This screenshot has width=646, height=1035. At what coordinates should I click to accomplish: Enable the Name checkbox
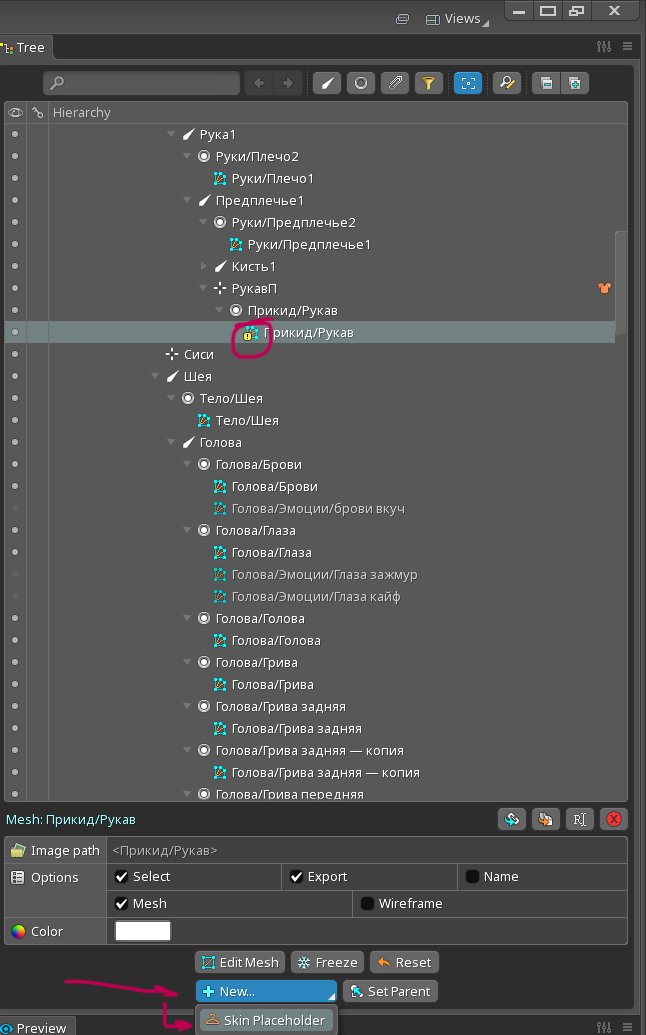click(x=472, y=877)
